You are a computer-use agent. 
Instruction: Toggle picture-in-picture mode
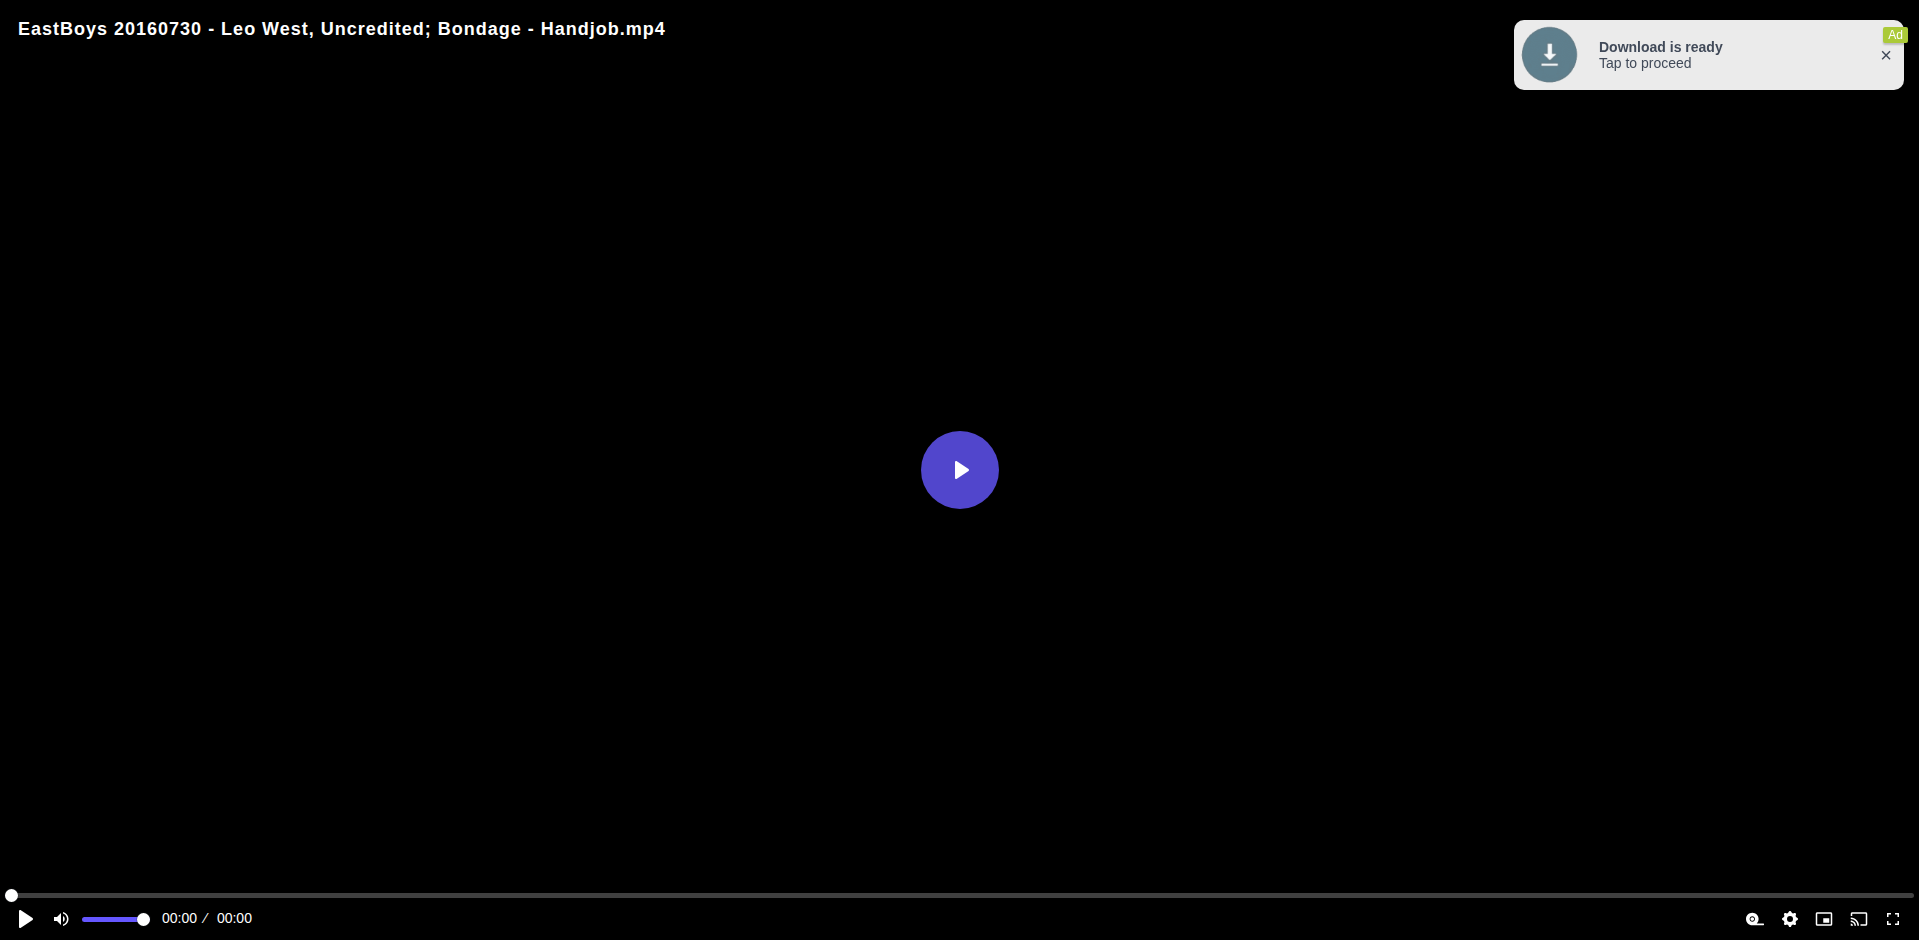point(1824,919)
